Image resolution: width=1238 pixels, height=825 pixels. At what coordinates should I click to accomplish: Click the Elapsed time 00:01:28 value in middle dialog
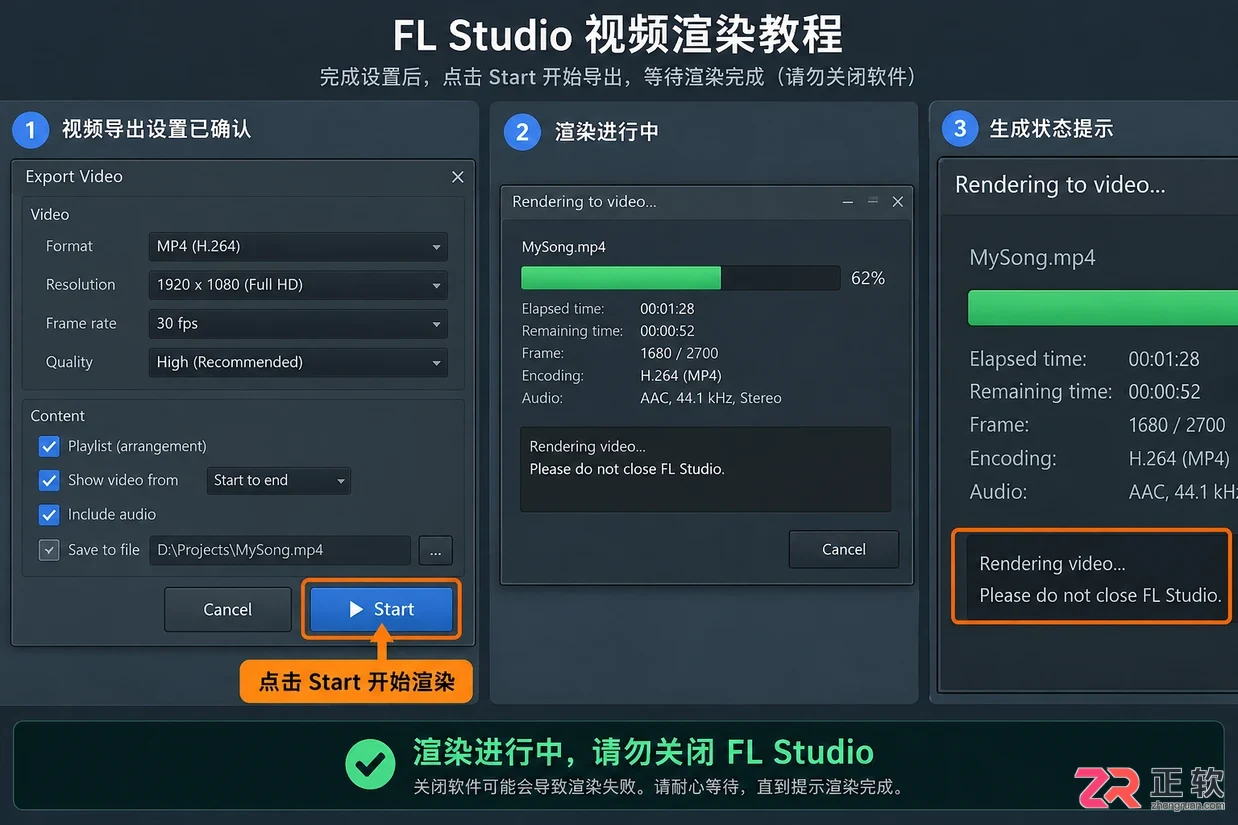pyautogui.click(x=667, y=309)
